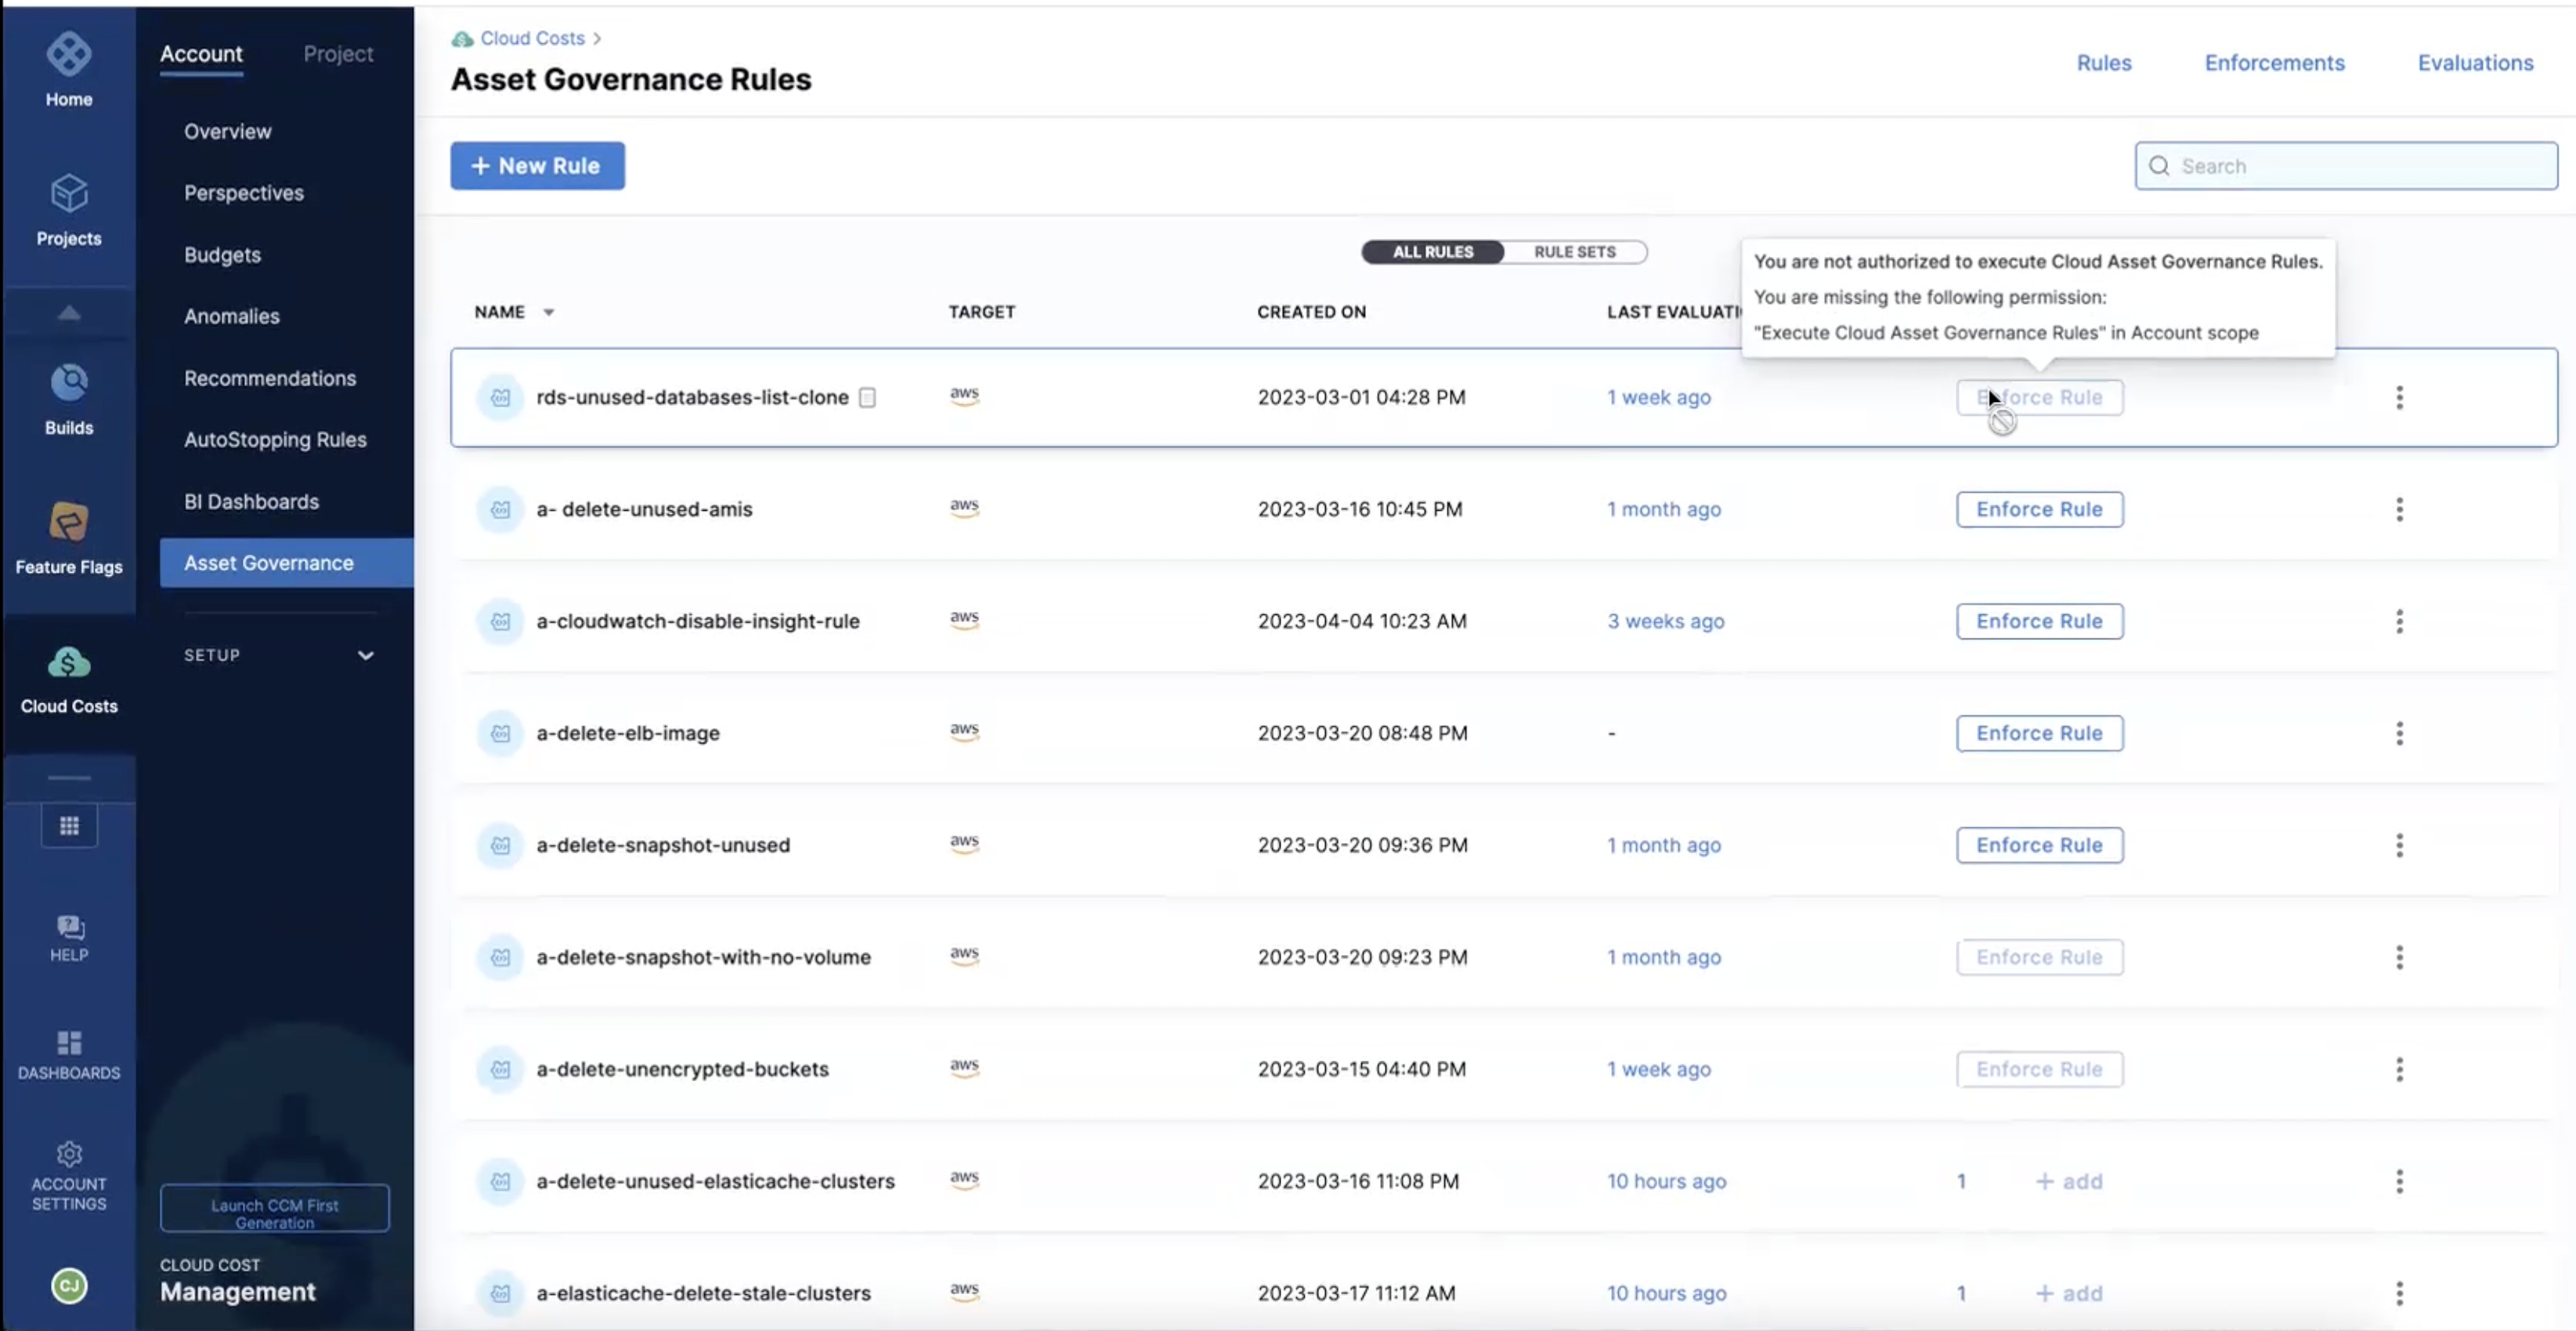Open the Builds module icon
Viewport: 2576px width, 1331px height.
coord(68,382)
